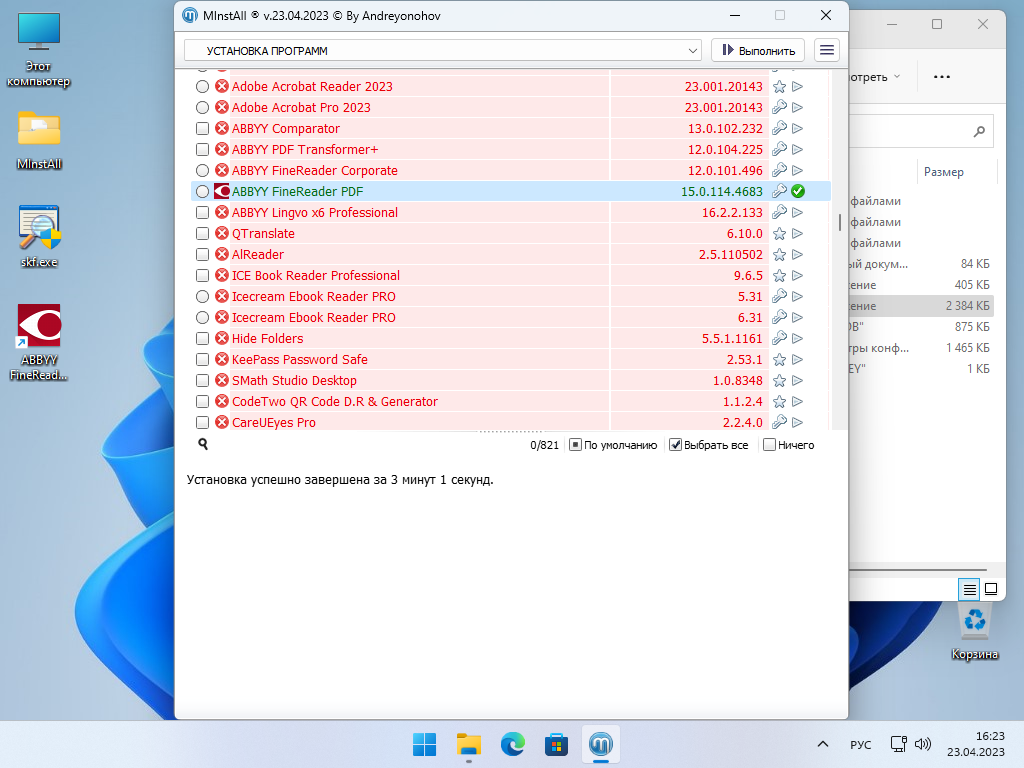Click the key icon for ABBYY PDF Transformer+
This screenshot has height=768, width=1024.
pos(779,150)
